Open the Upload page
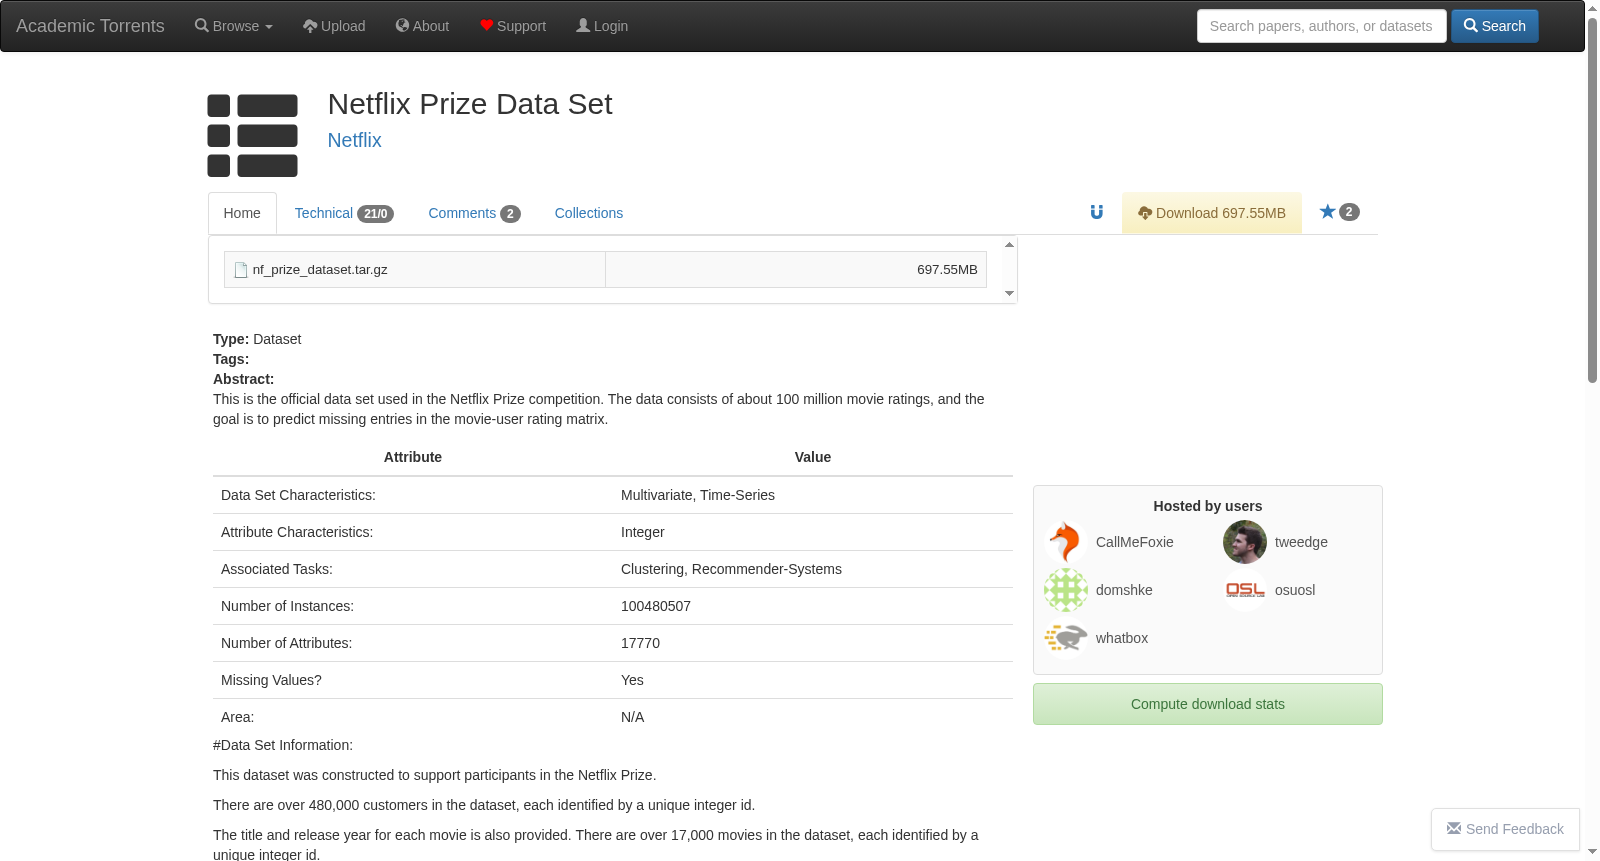This screenshot has width=1600, height=861. 334,26
